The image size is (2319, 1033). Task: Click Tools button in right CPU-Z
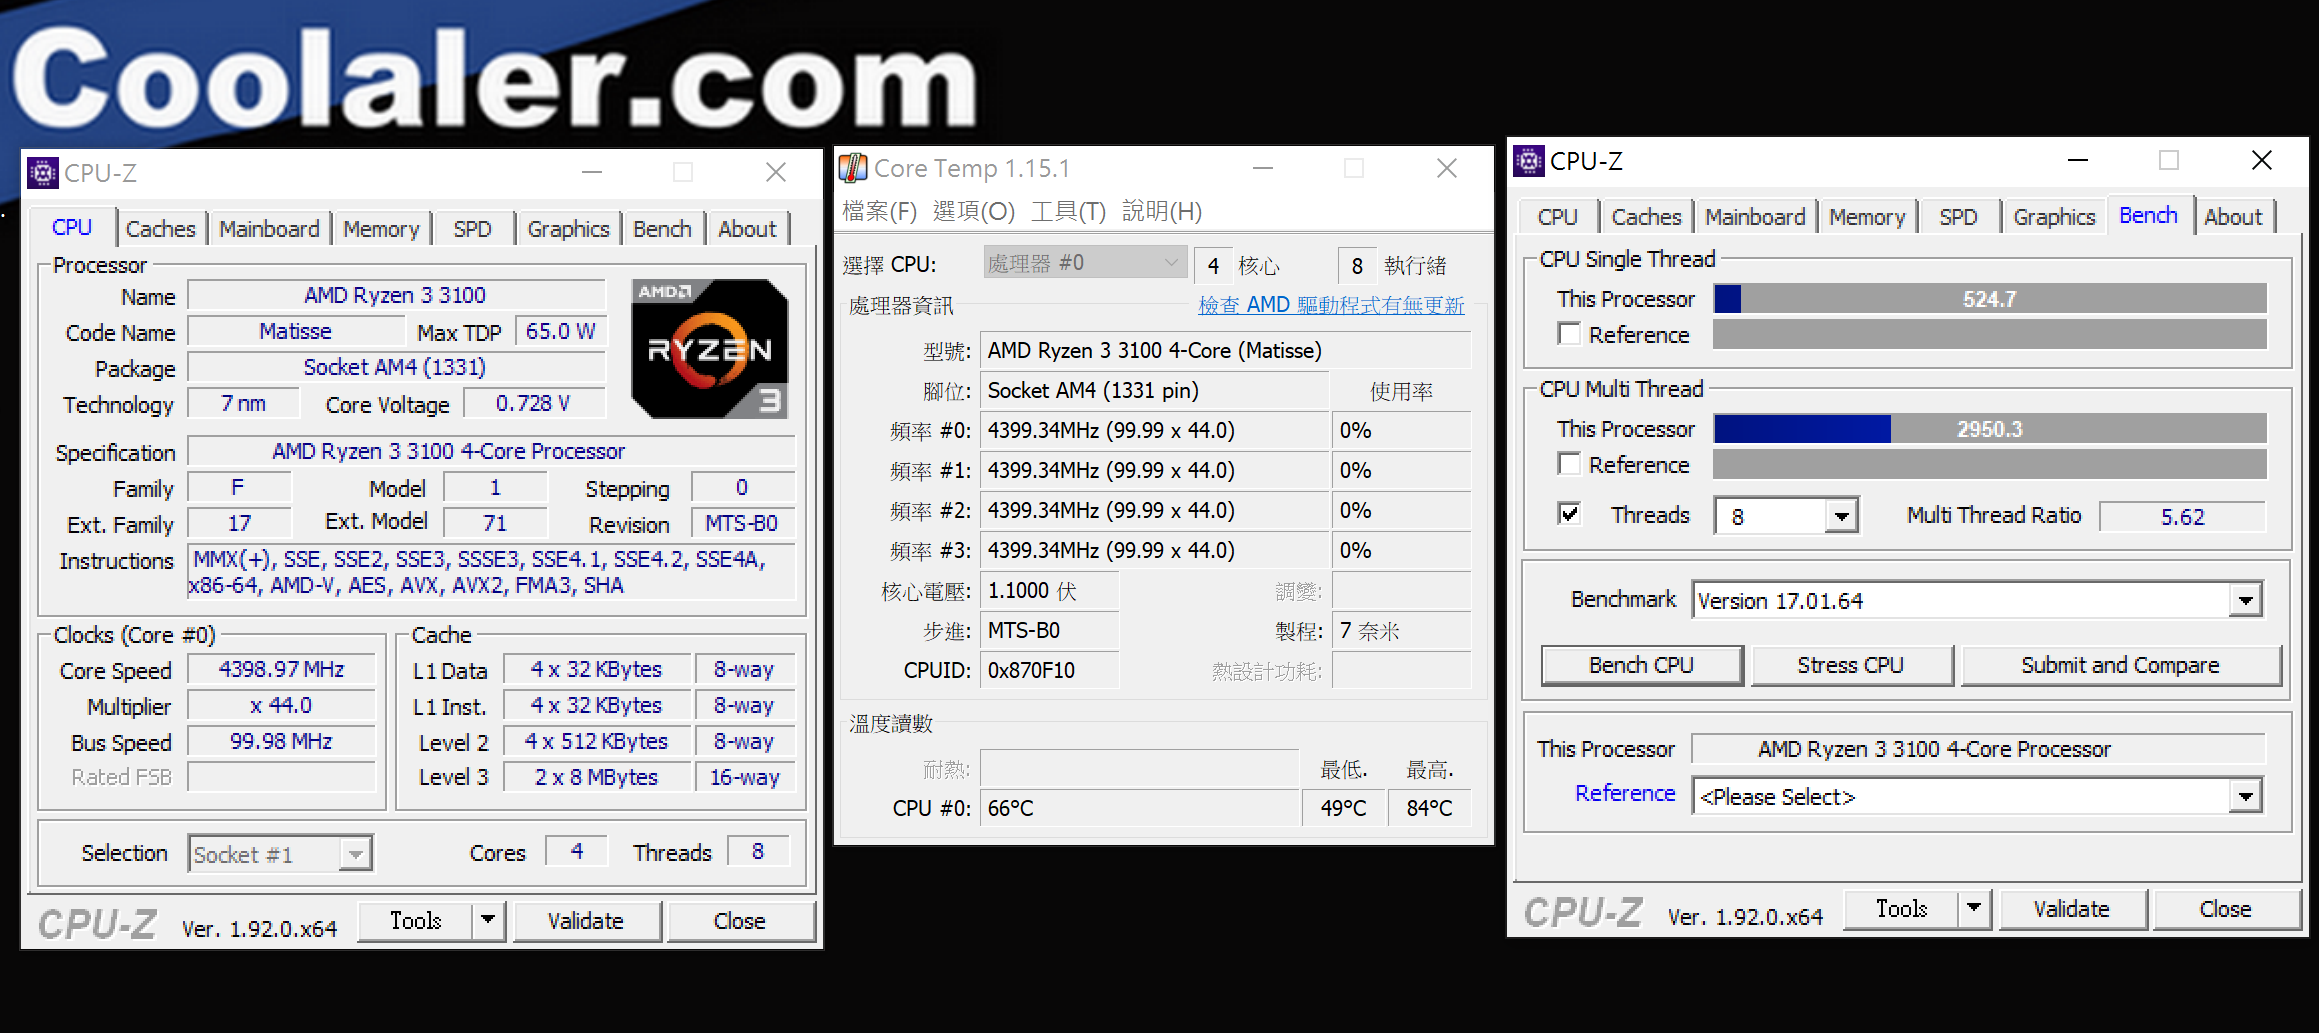pos(1902,908)
